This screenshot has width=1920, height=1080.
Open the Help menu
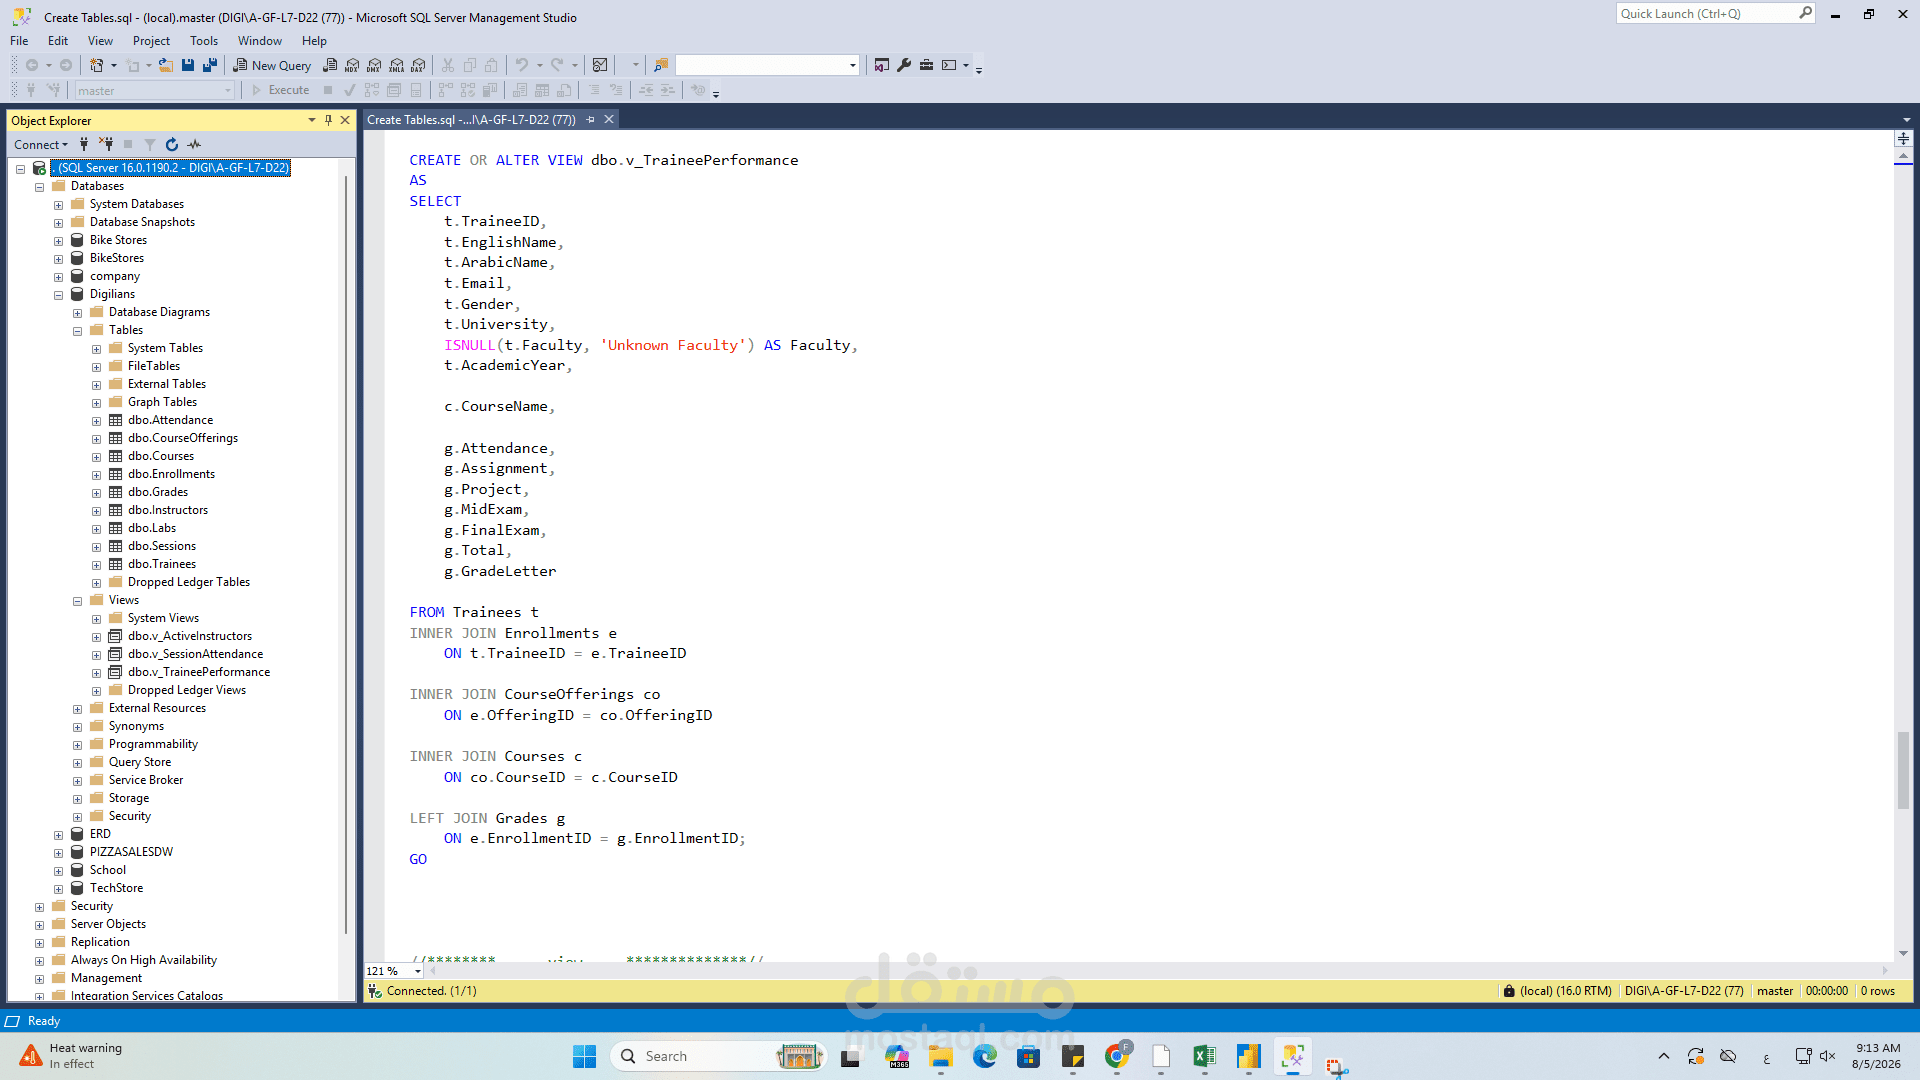(314, 41)
